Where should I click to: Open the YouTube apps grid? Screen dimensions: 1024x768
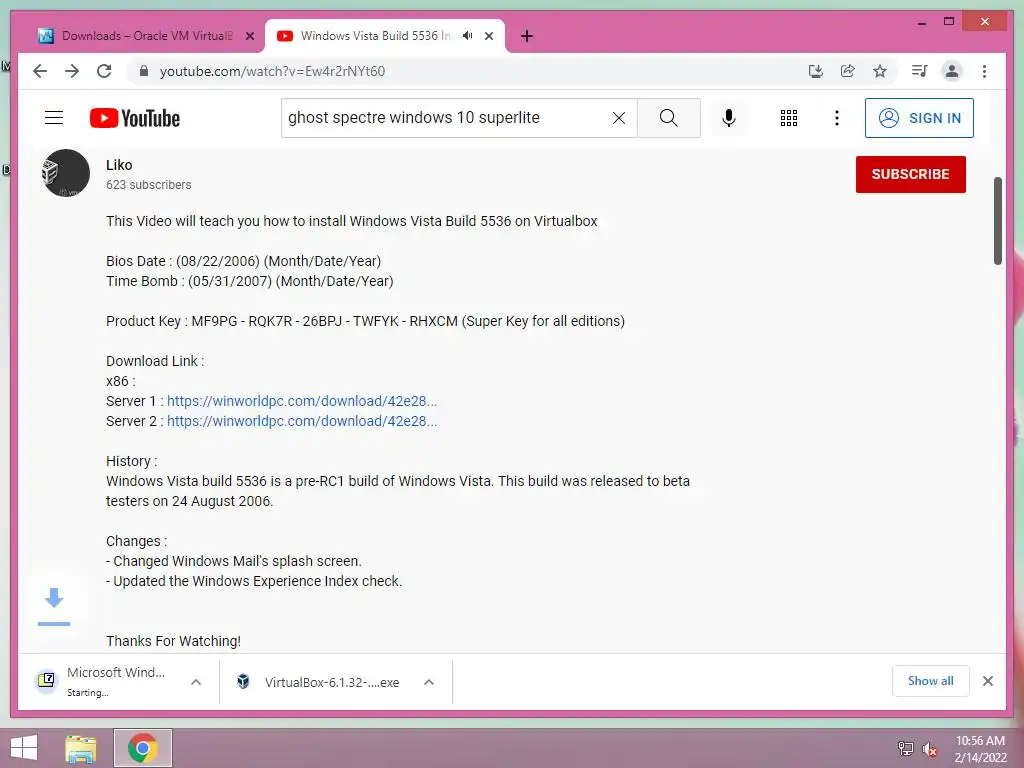[x=789, y=118]
